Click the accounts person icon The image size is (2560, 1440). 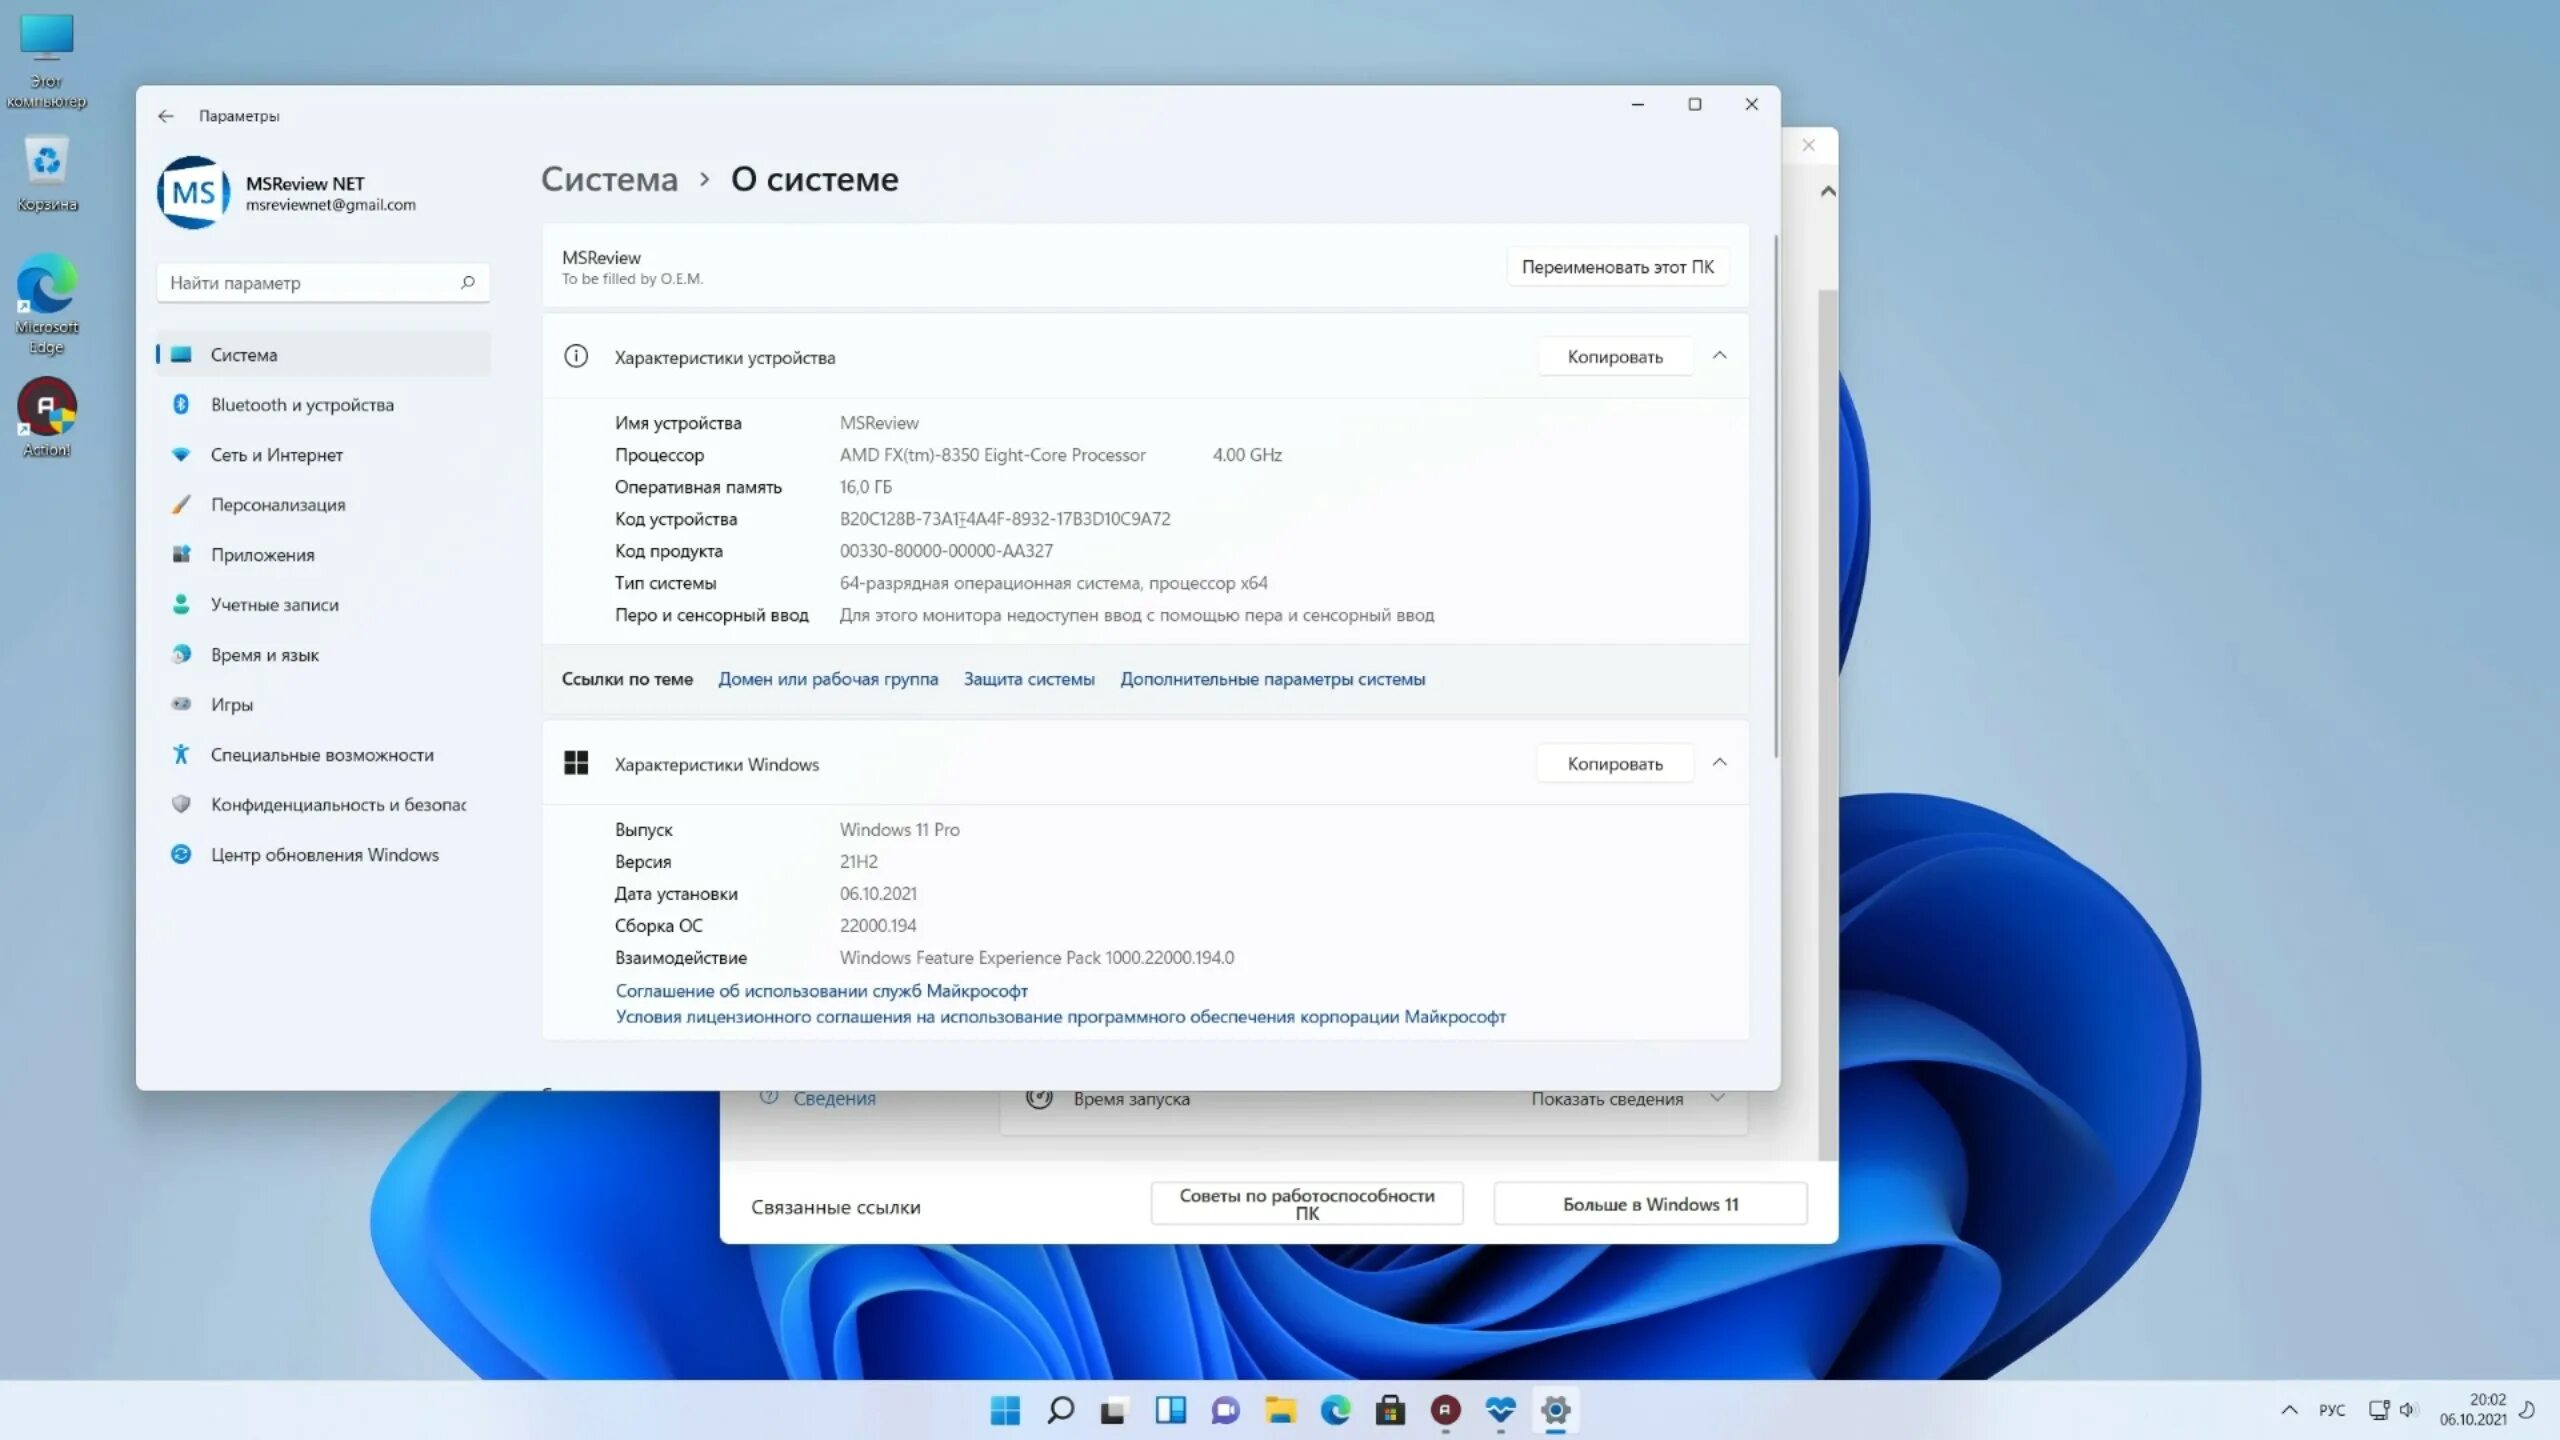click(181, 604)
